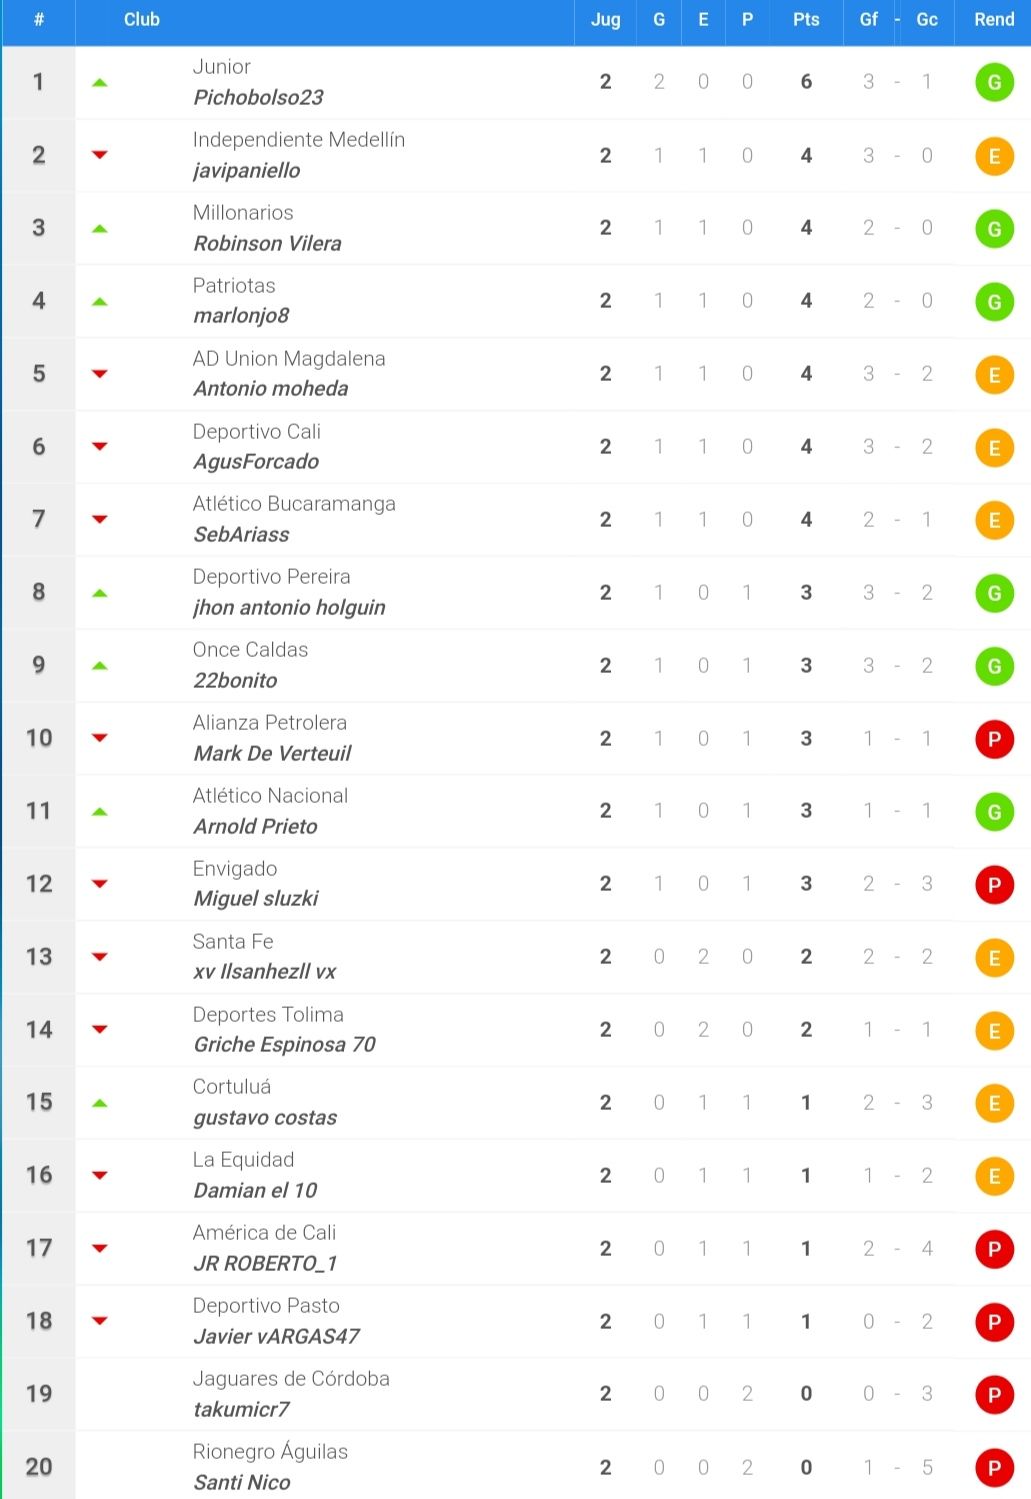Screen dimensions: 1031x1499
Task: Open the Deportes Tolima club page
Action: pos(268,1015)
